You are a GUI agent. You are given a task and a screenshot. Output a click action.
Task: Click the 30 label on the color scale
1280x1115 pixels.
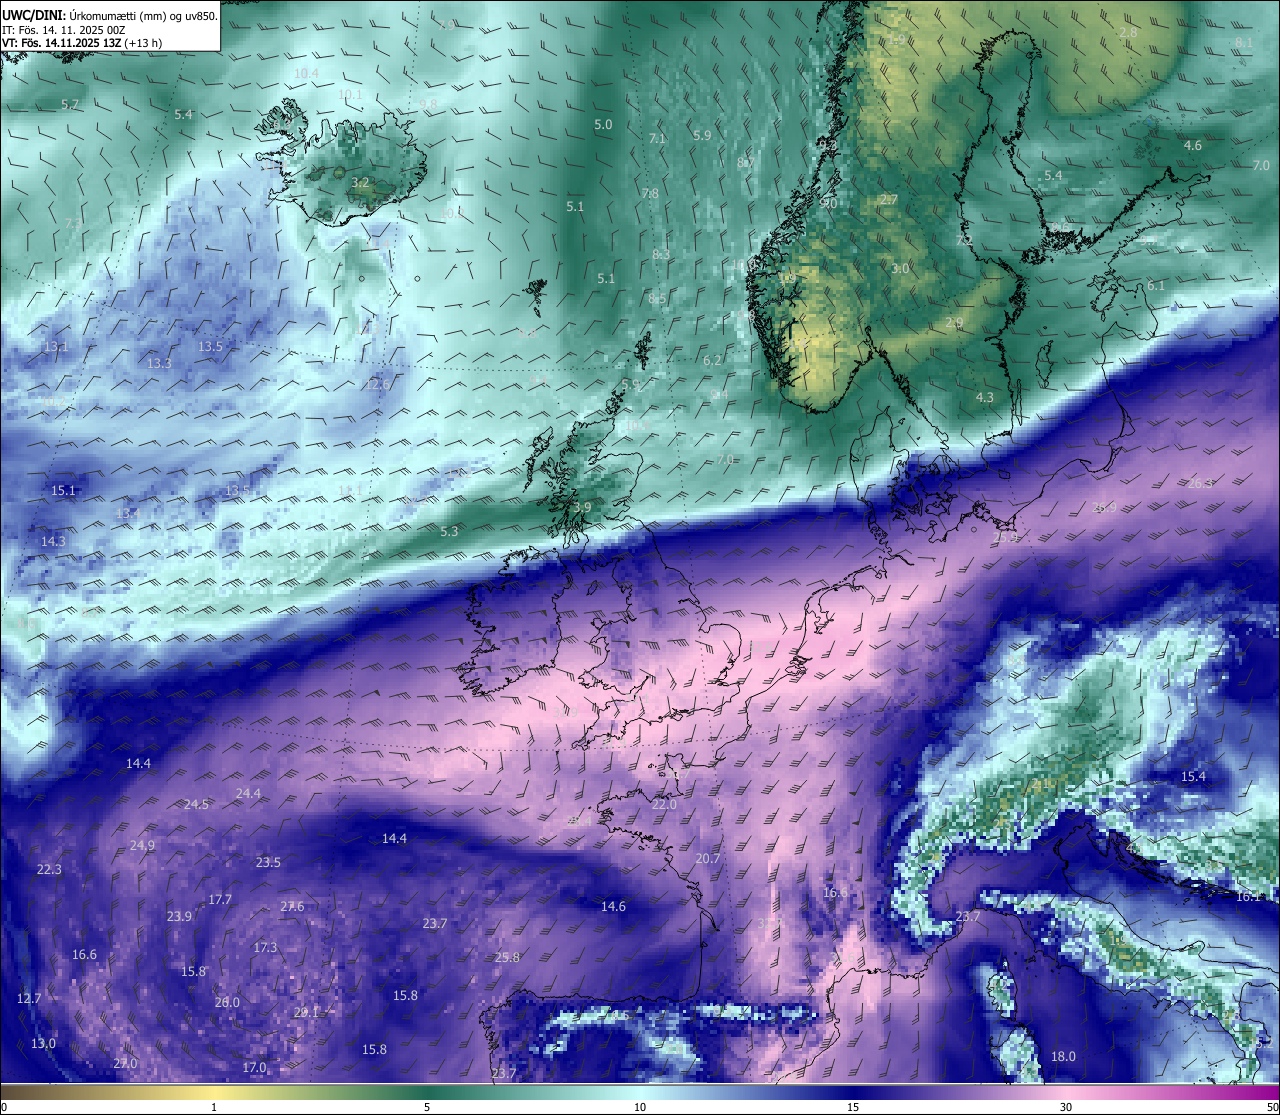click(x=1066, y=1107)
